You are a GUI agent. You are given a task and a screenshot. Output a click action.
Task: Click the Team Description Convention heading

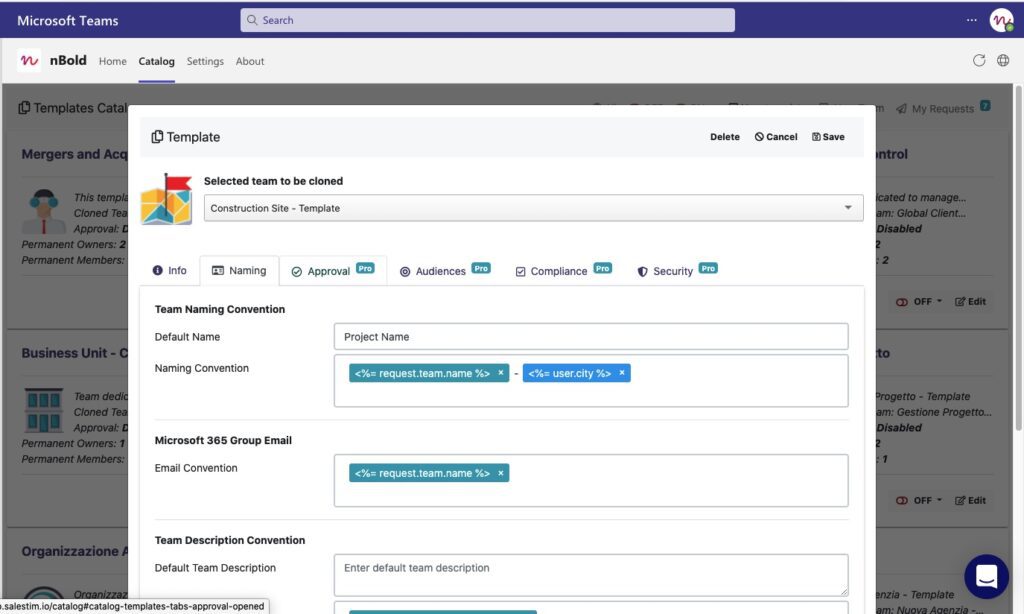230,540
